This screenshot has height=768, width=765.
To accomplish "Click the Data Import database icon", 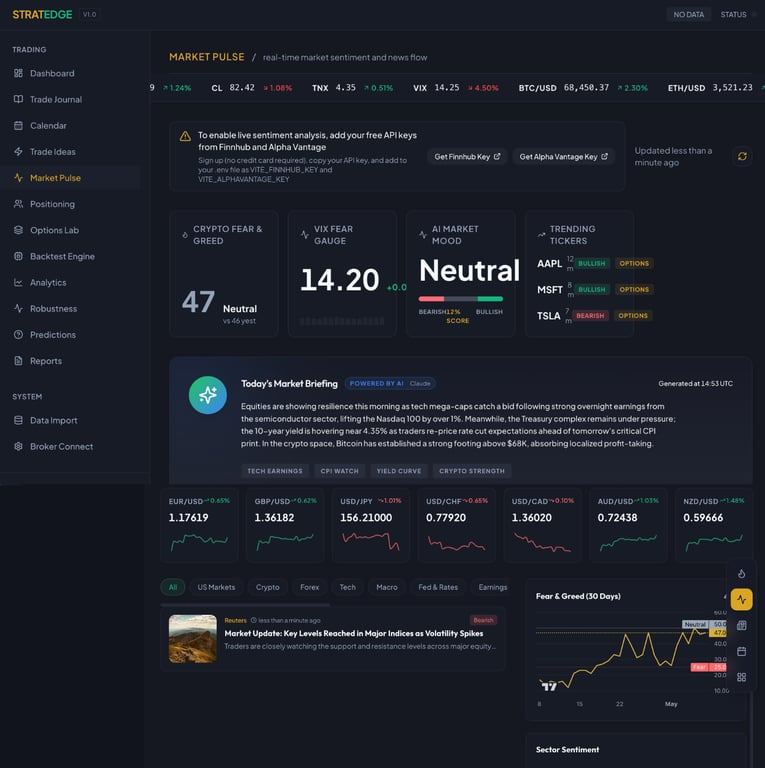I will [x=19, y=420].
